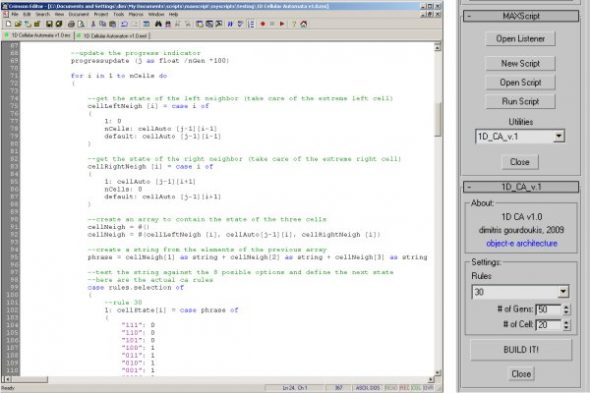
Task: Click the Paste clipboard icon
Action: [x=113, y=24]
